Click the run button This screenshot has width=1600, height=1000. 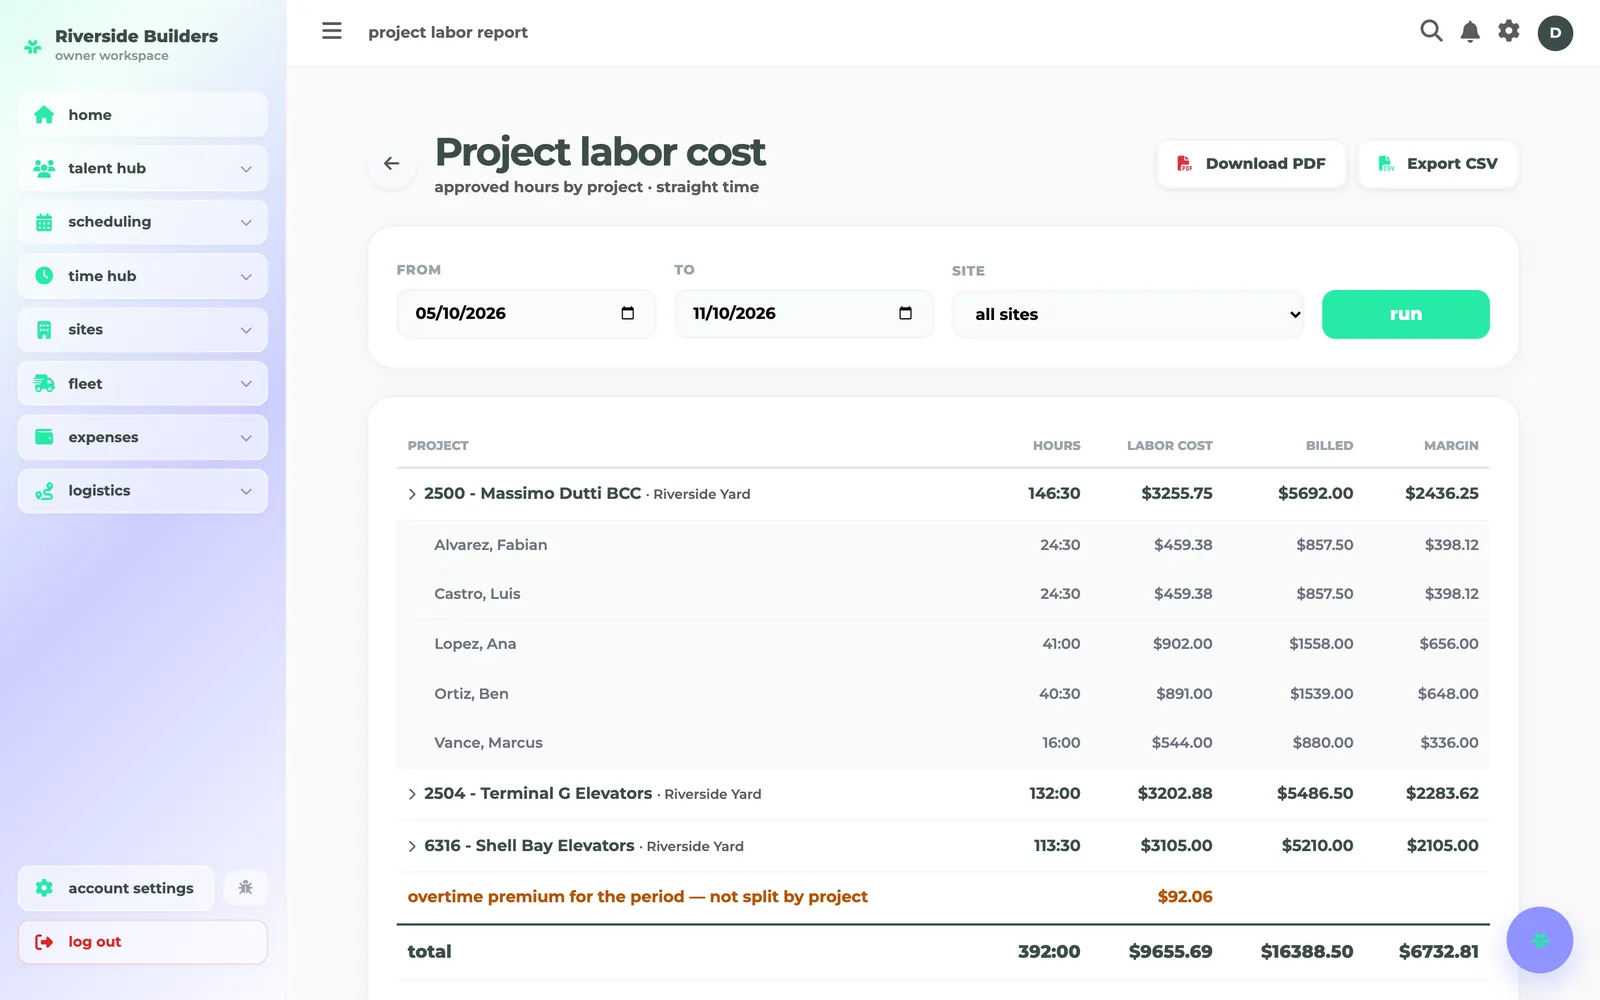1406,314
